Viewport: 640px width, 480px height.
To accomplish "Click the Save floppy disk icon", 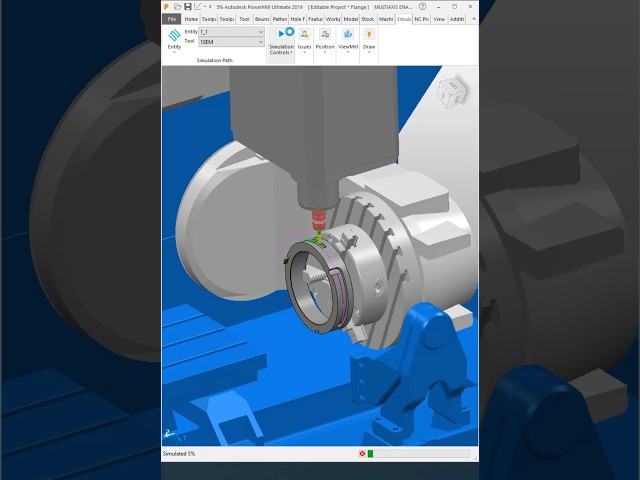I will [x=187, y=7].
